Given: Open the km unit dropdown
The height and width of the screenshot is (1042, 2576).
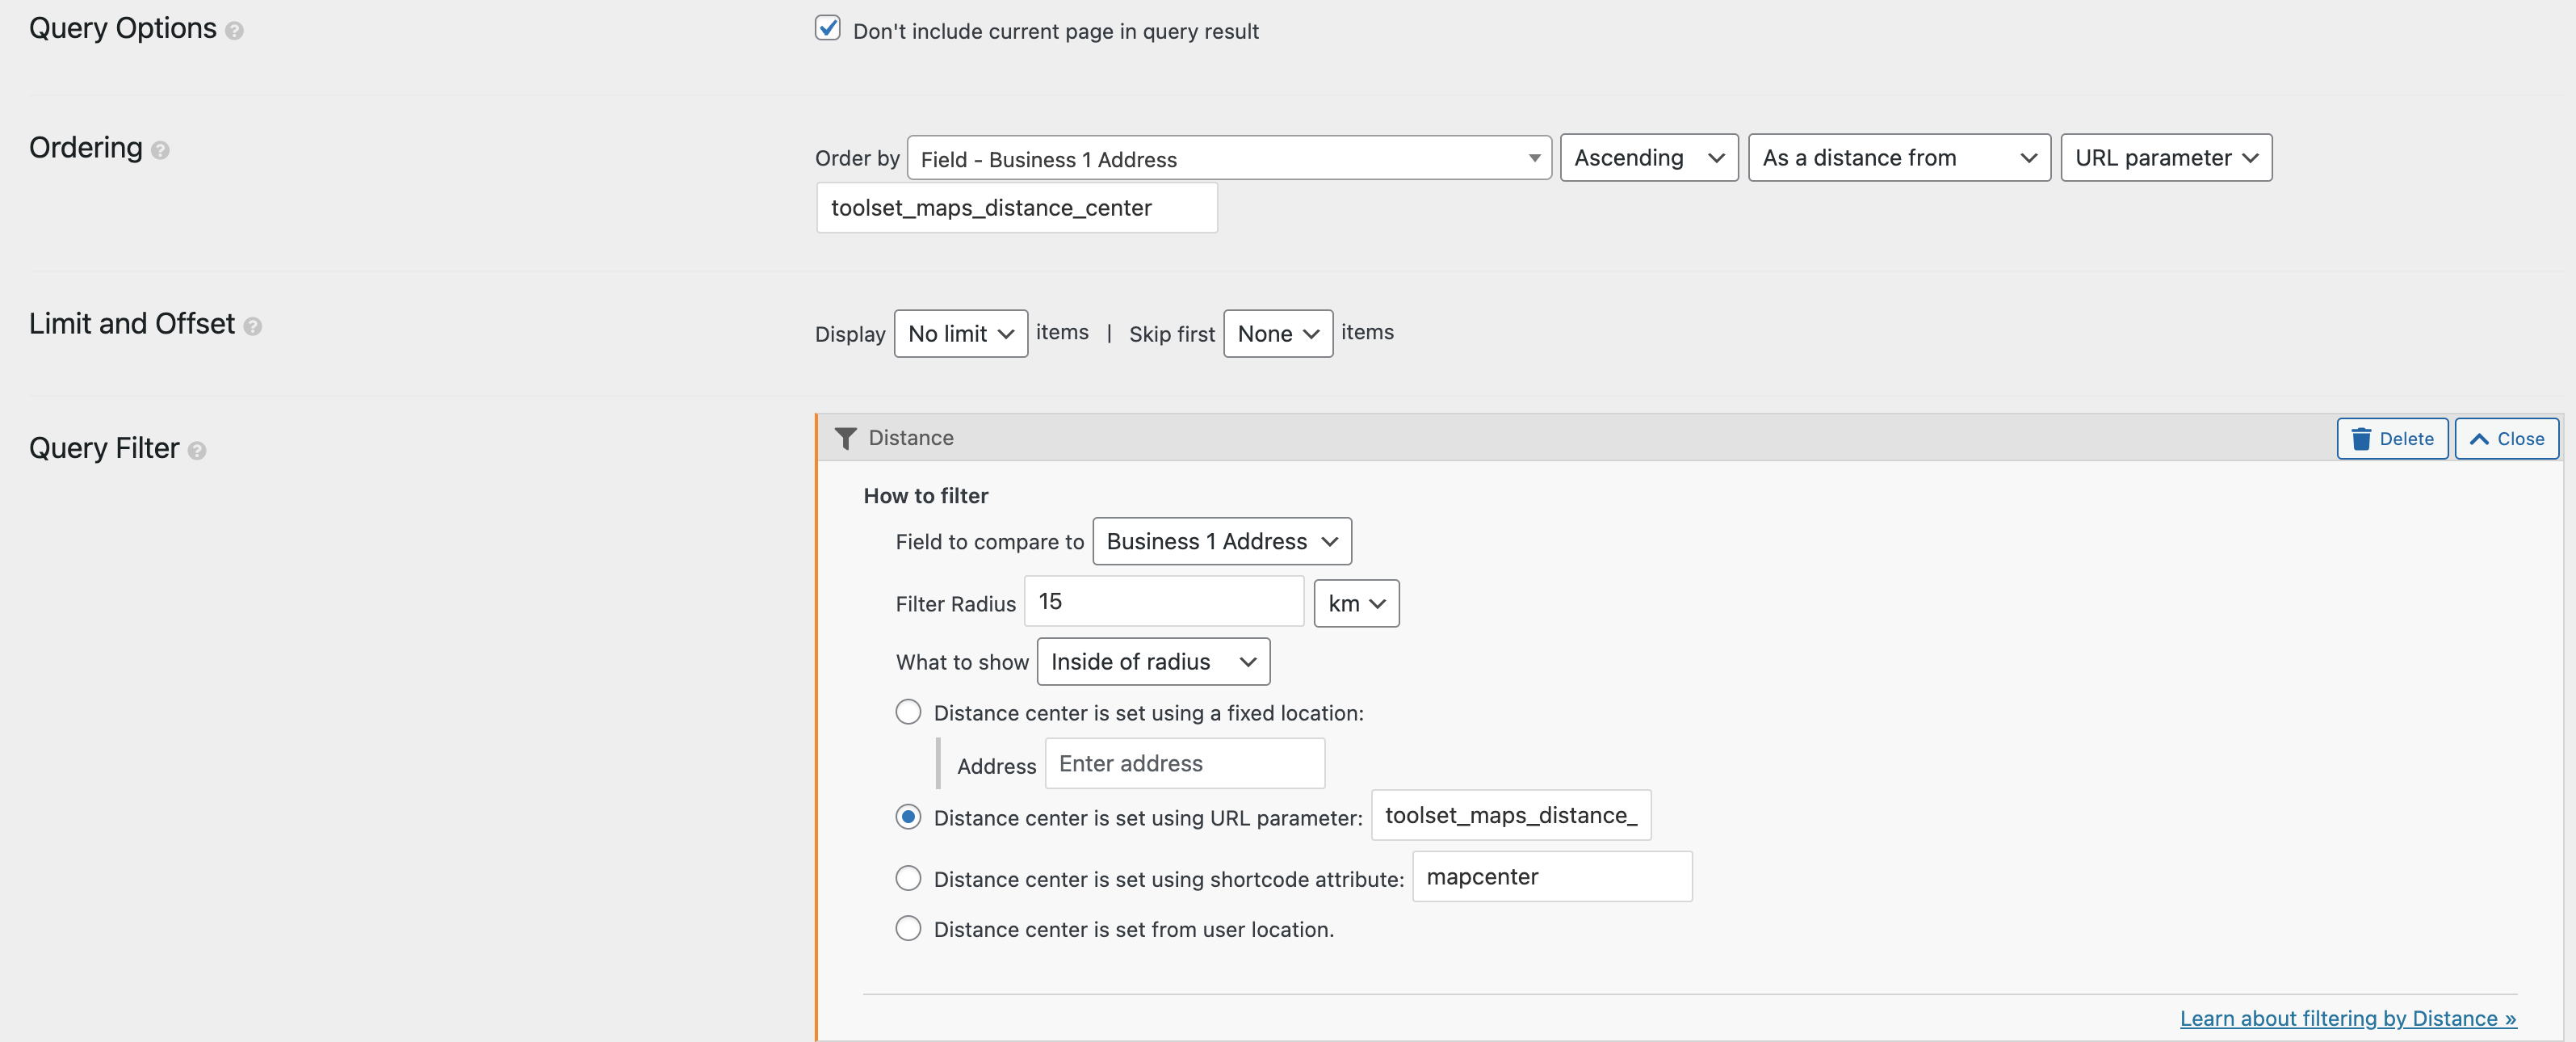Looking at the screenshot, I should pos(1356,603).
